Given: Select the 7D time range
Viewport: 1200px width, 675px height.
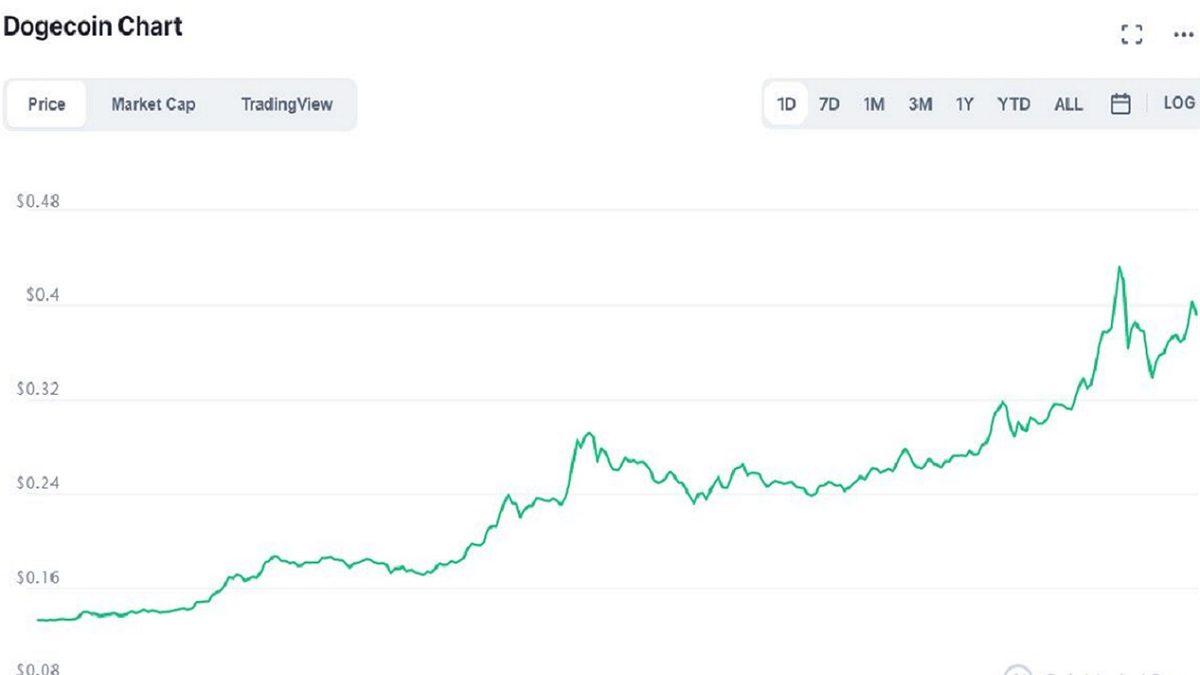Looking at the screenshot, I should pos(829,103).
